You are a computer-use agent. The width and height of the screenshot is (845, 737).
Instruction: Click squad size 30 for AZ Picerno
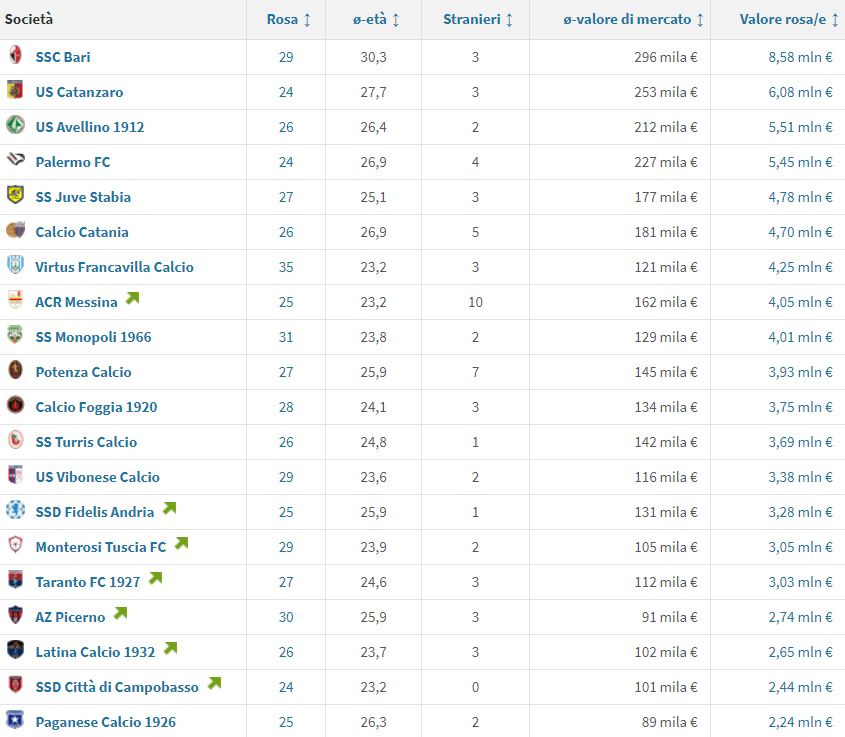tap(286, 617)
